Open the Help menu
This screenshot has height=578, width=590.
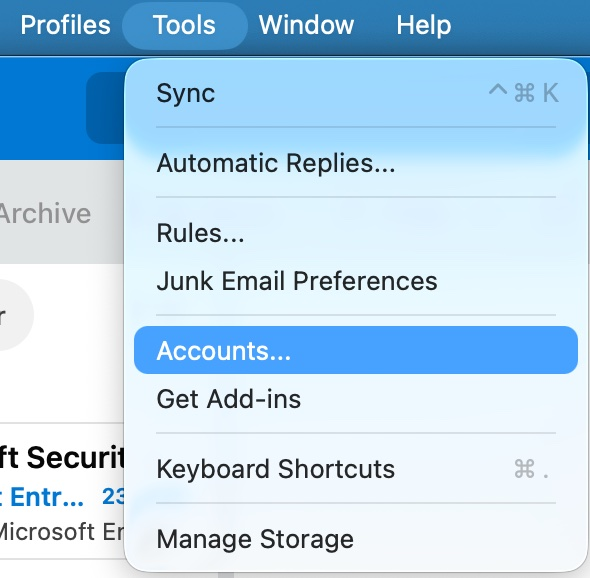424,25
